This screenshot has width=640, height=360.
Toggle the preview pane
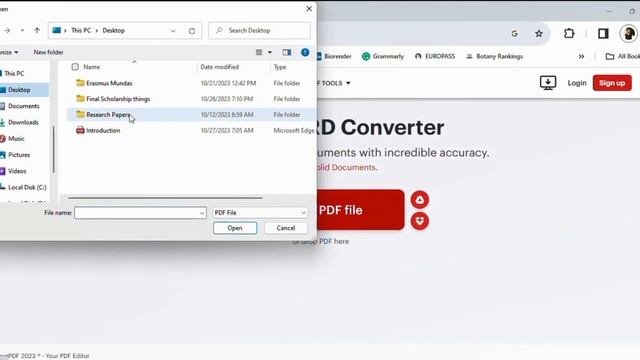[287, 52]
